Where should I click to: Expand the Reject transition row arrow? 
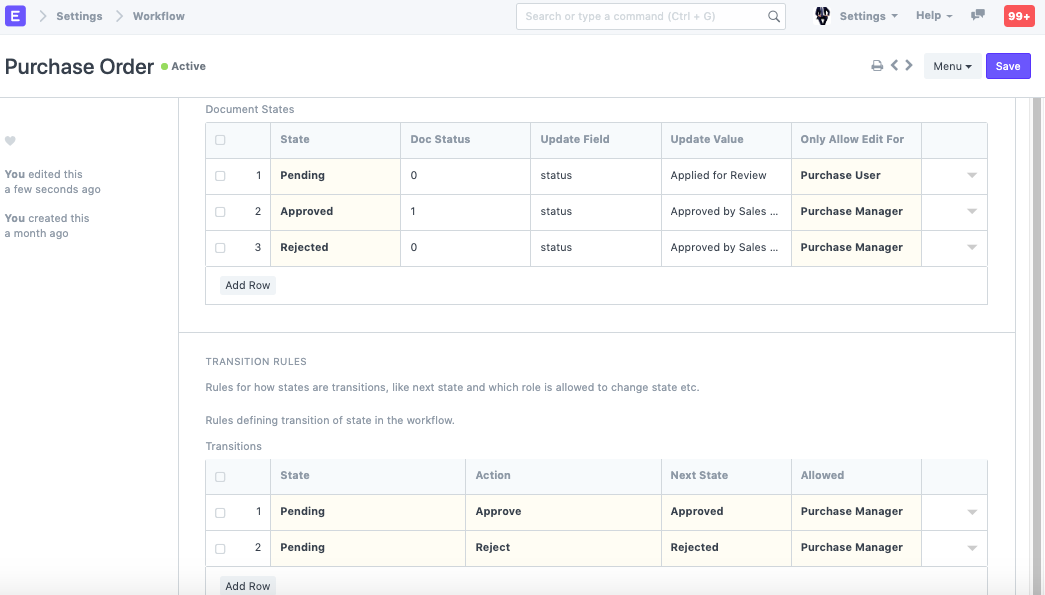971,548
